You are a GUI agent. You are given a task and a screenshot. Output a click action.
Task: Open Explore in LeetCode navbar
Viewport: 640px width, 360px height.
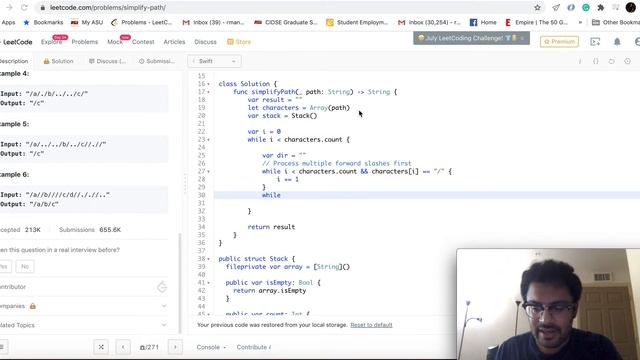51,42
